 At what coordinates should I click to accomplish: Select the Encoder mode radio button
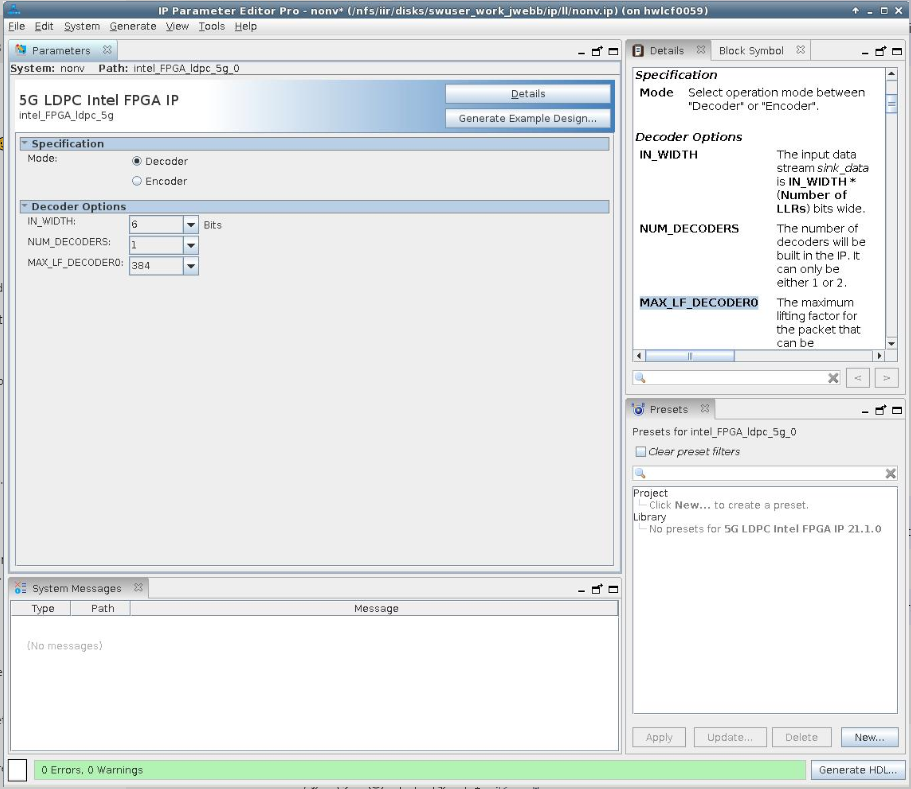pos(137,181)
